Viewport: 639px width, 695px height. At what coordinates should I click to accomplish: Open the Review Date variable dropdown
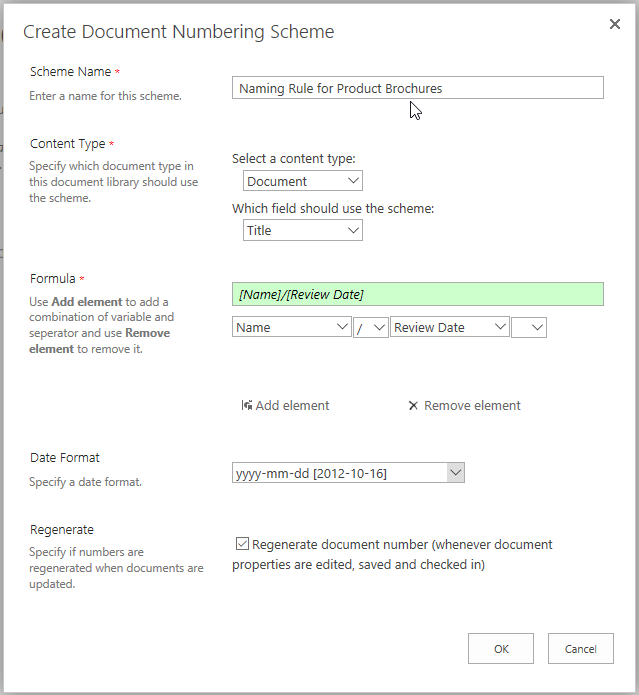point(449,327)
